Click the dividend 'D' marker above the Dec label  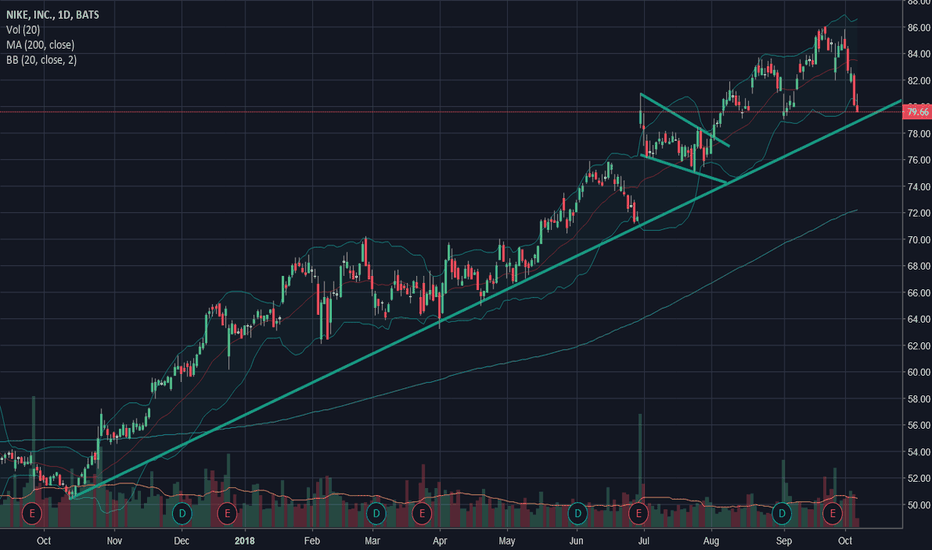(182, 513)
